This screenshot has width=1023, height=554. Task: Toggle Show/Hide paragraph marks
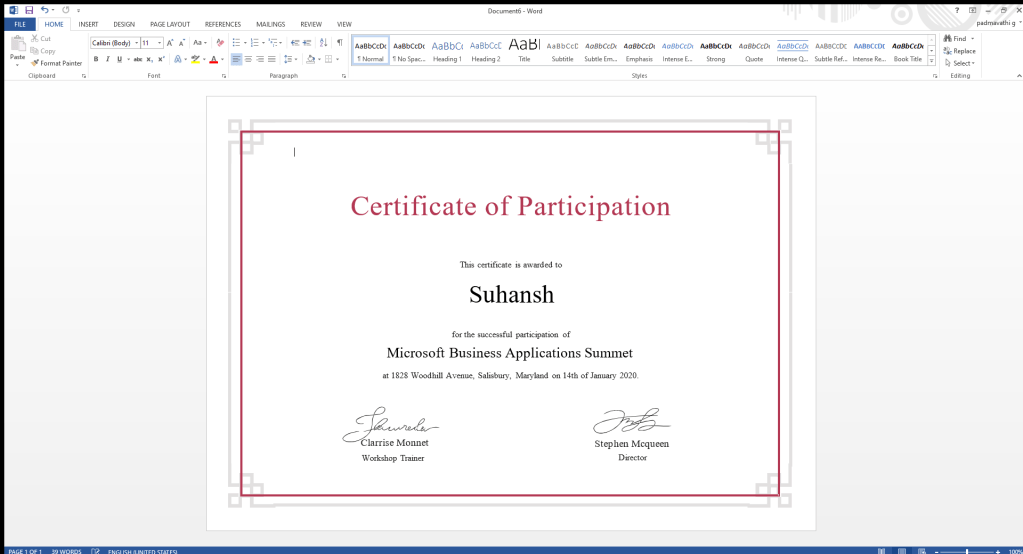[x=339, y=43]
